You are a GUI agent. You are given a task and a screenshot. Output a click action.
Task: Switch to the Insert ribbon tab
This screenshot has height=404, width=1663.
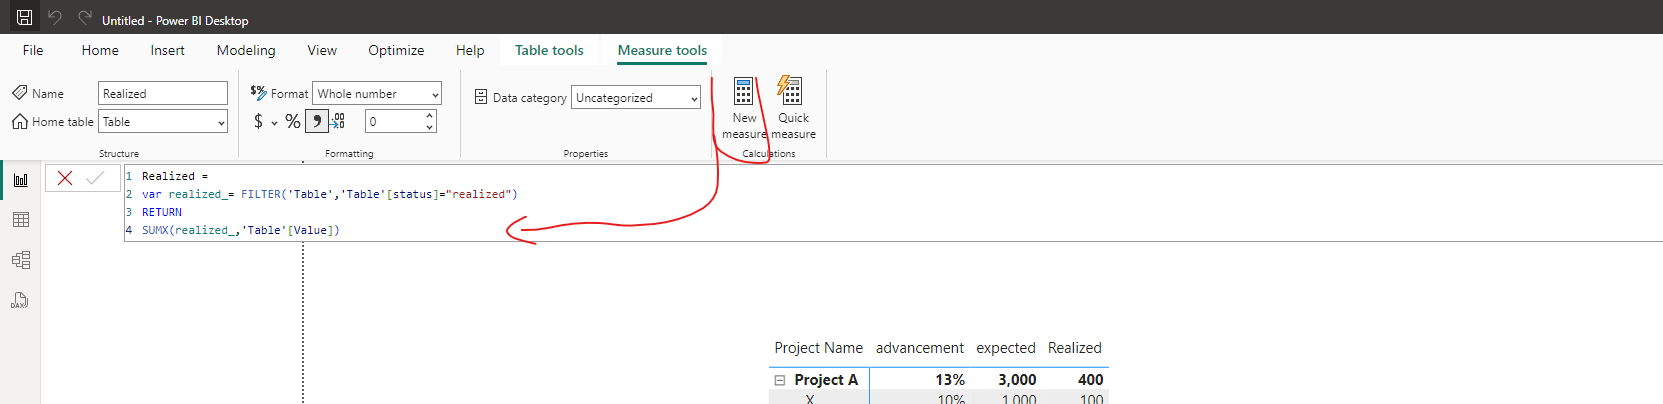tap(168, 50)
